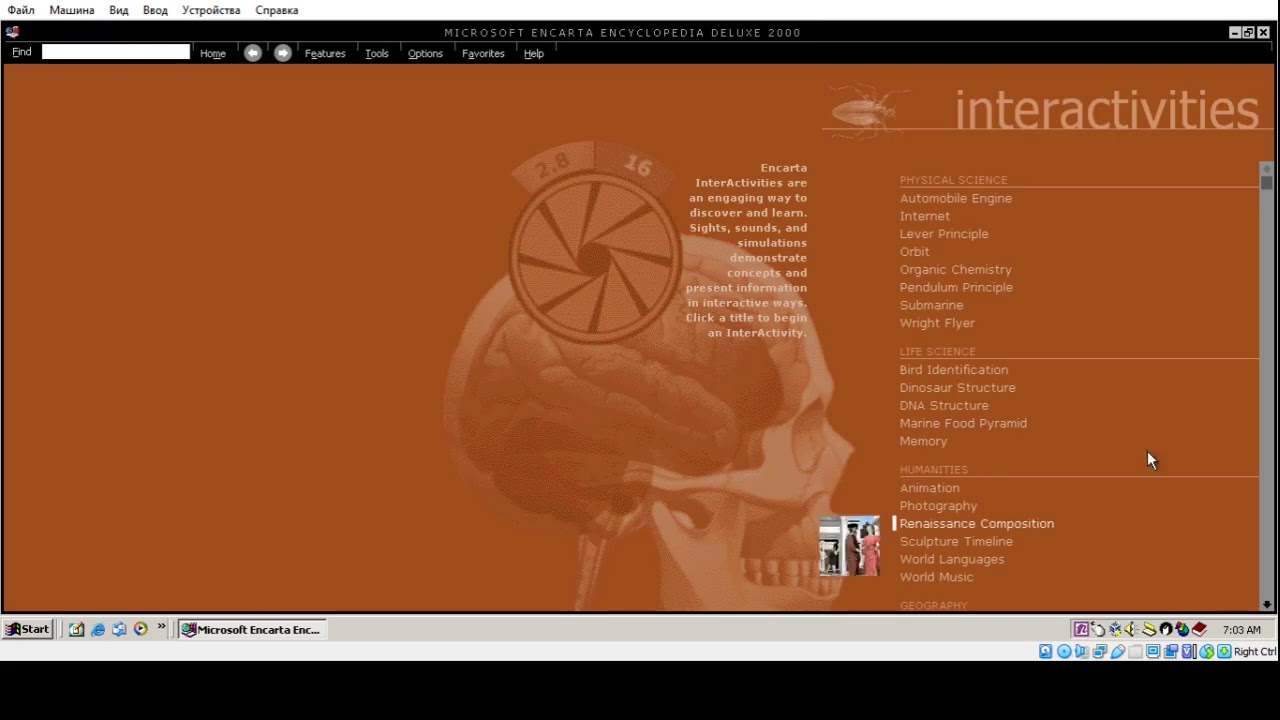Click the VirtualBox keyboard capture arrow icon
The image size is (1280, 720).
point(1224,651)
